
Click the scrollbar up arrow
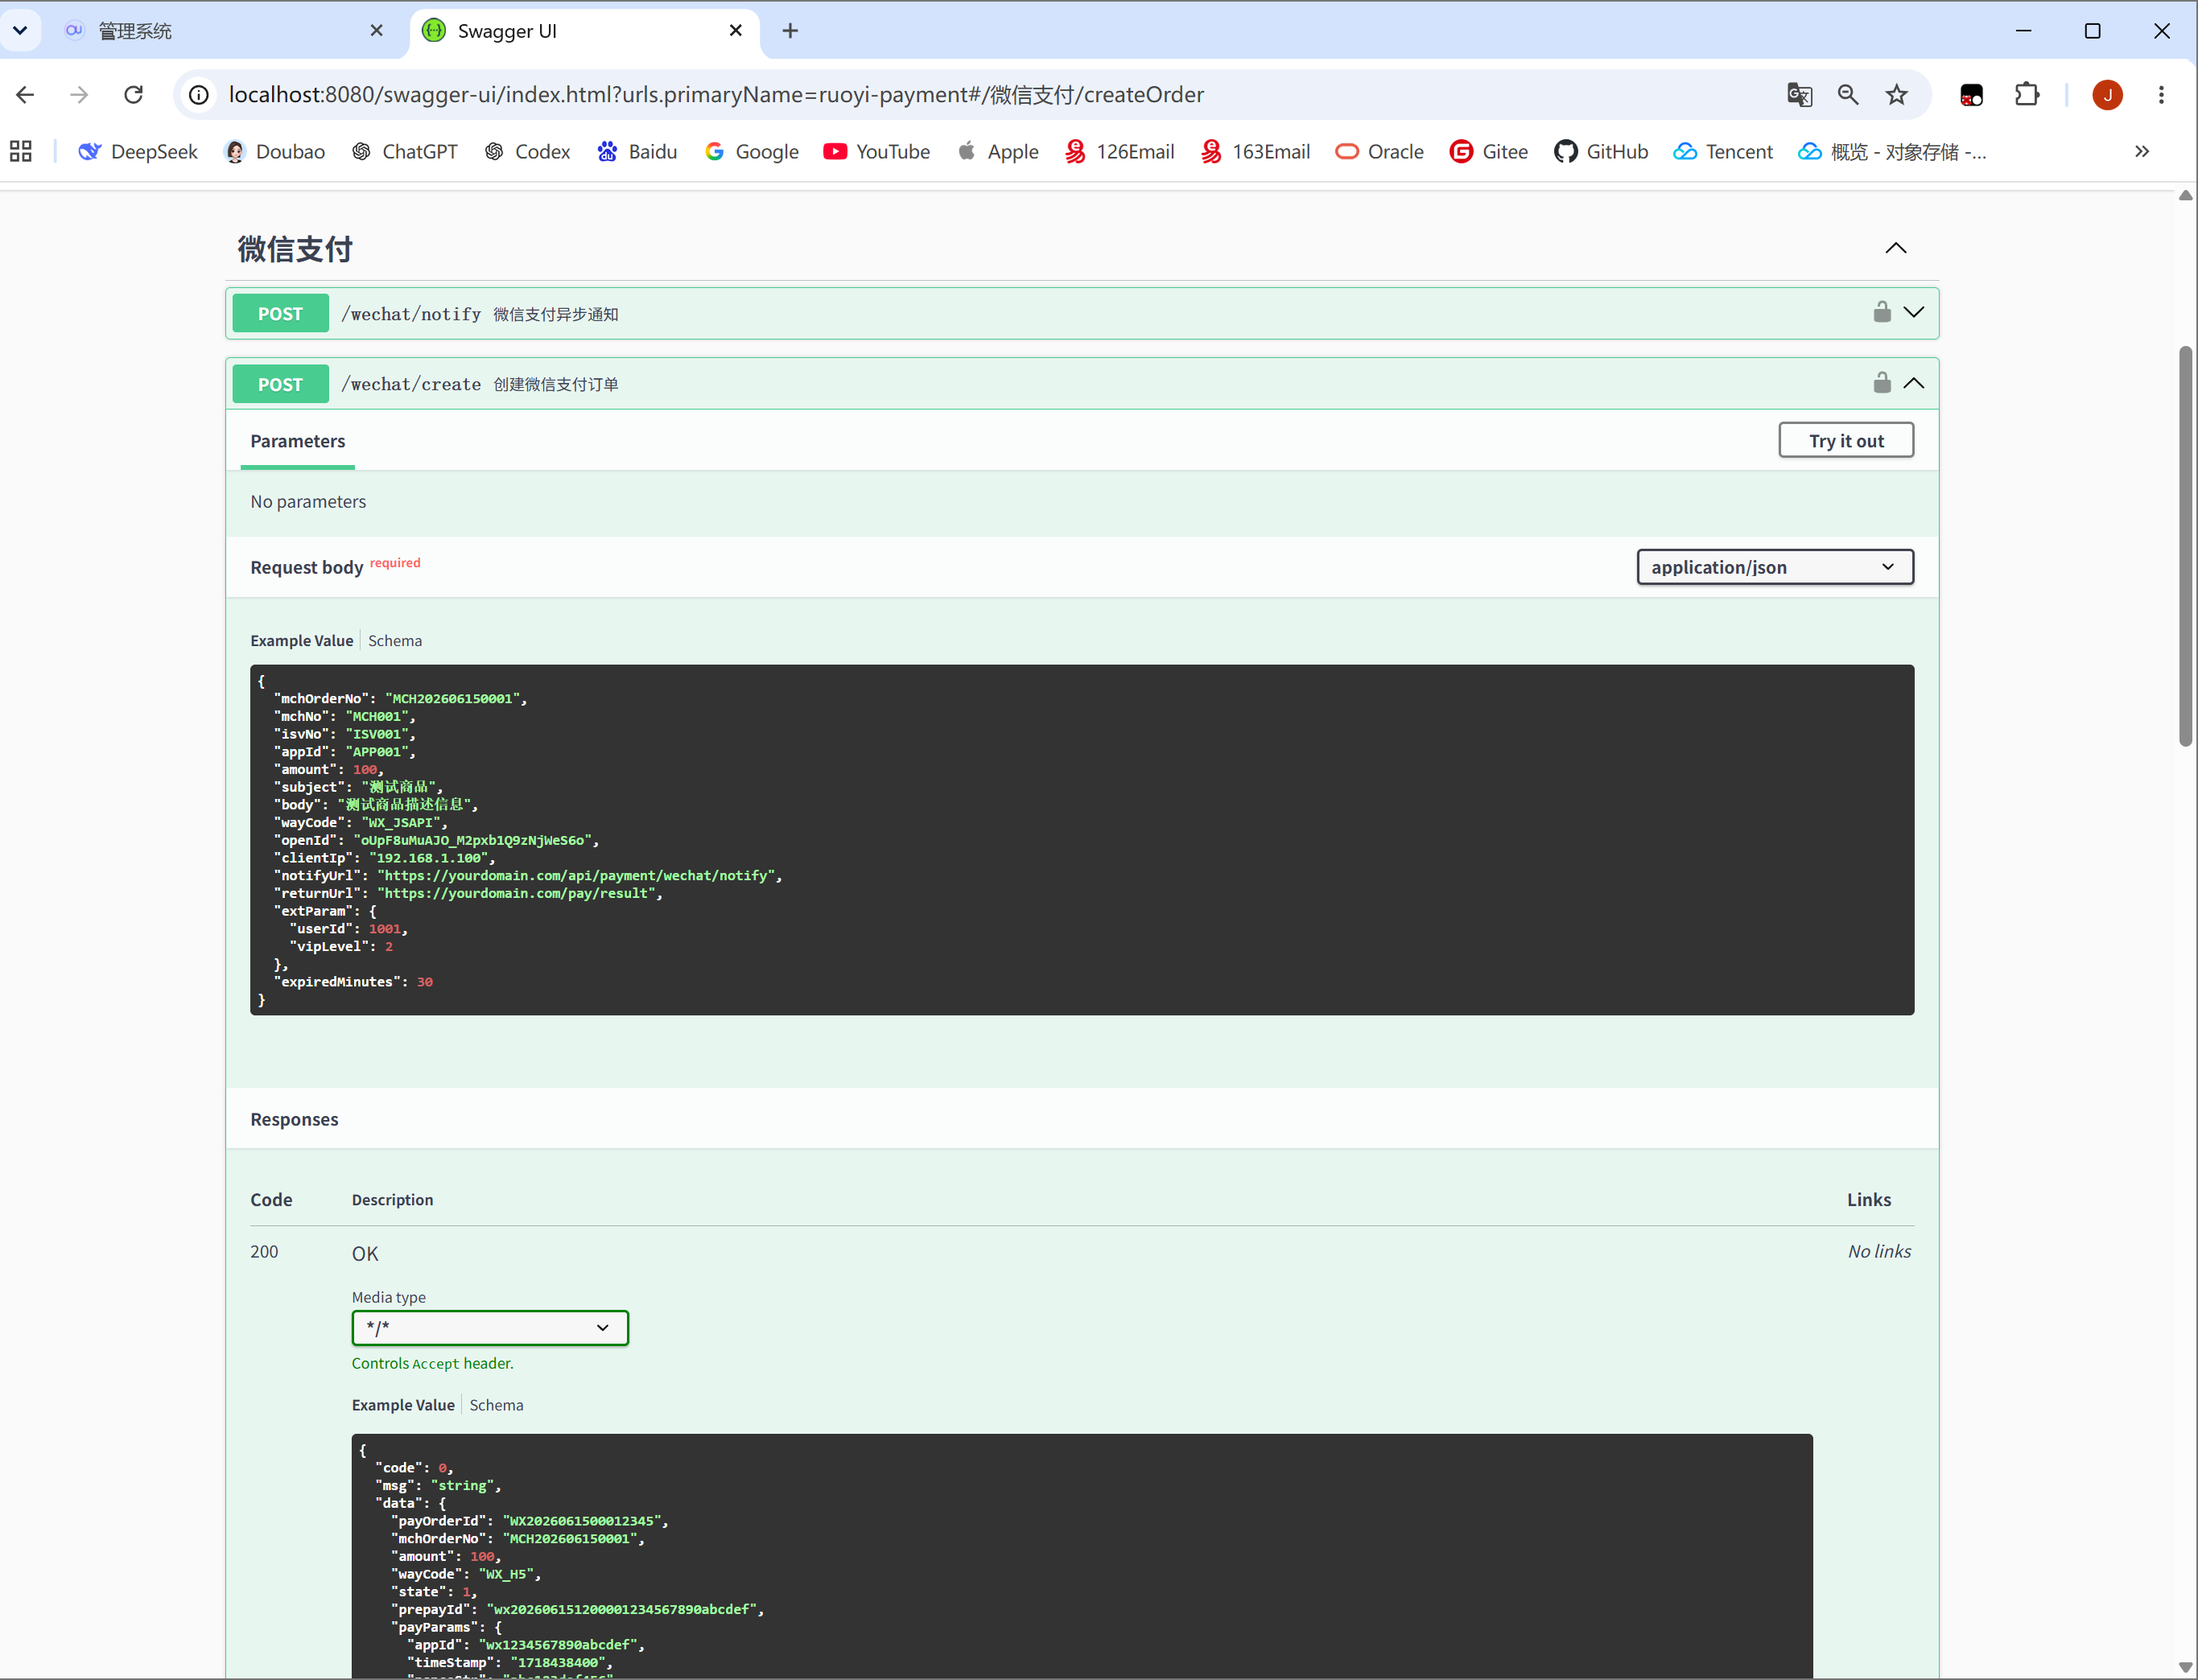2186,195
